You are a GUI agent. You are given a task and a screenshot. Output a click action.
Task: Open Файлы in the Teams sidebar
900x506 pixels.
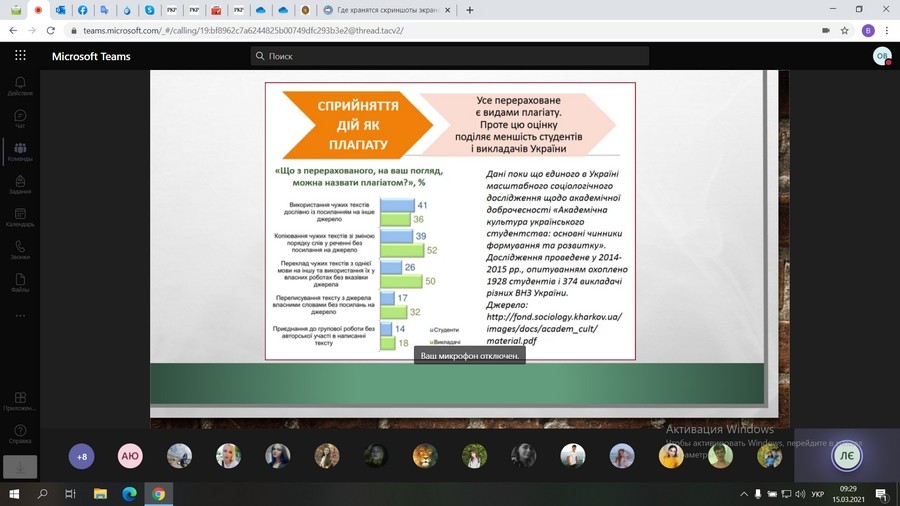pos(20,283)
